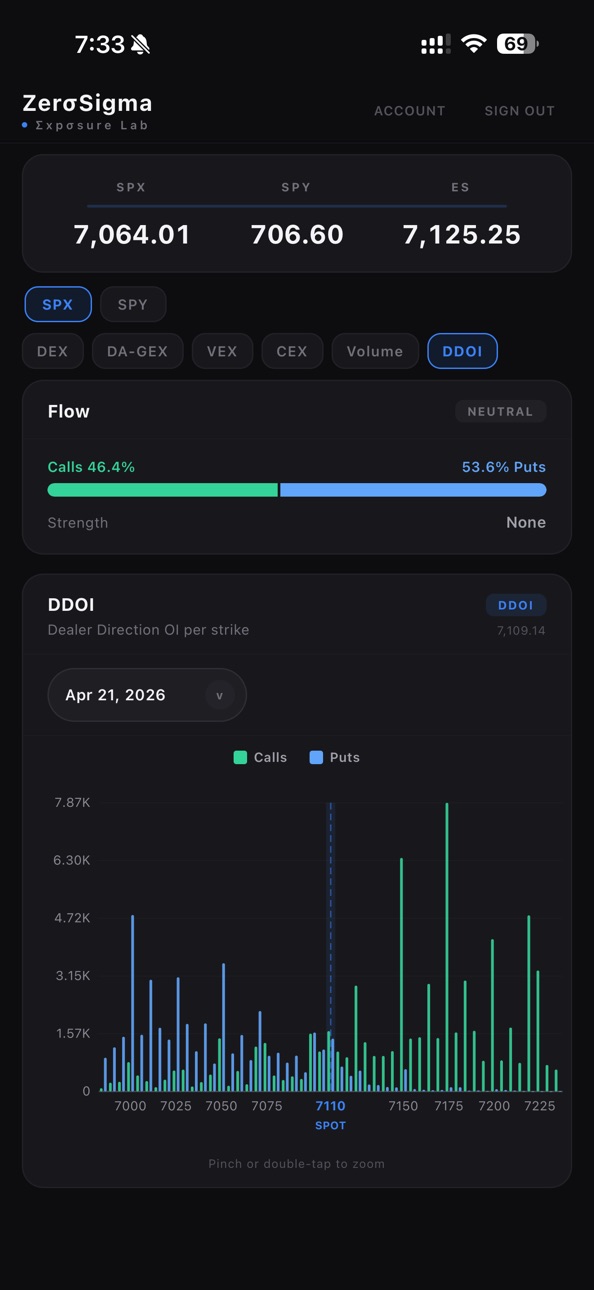Switch to the SPY ticker toggle
This screenshot has height=1290, width=594.
point(133,304)
